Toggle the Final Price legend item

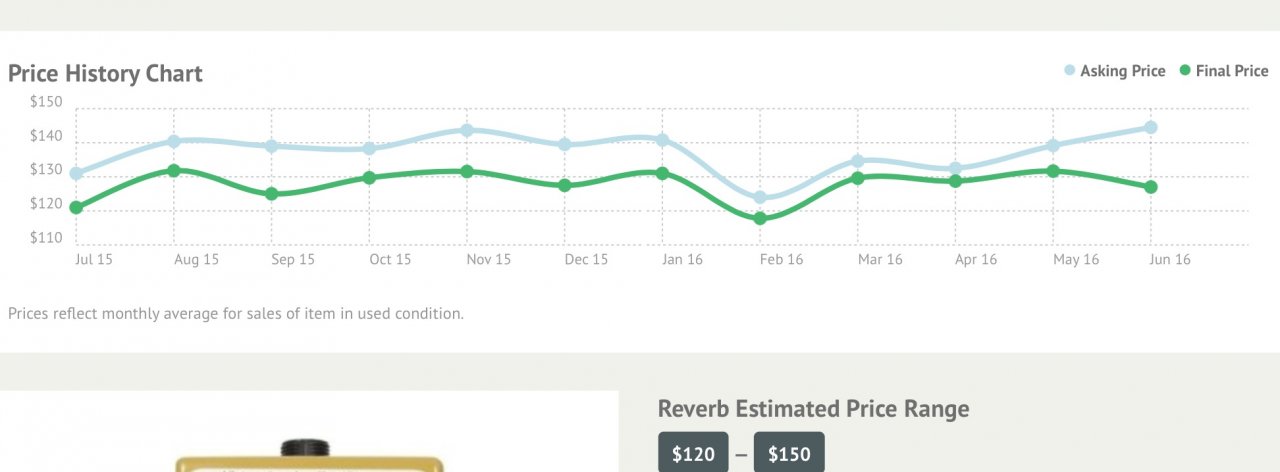coord(1223,71)
